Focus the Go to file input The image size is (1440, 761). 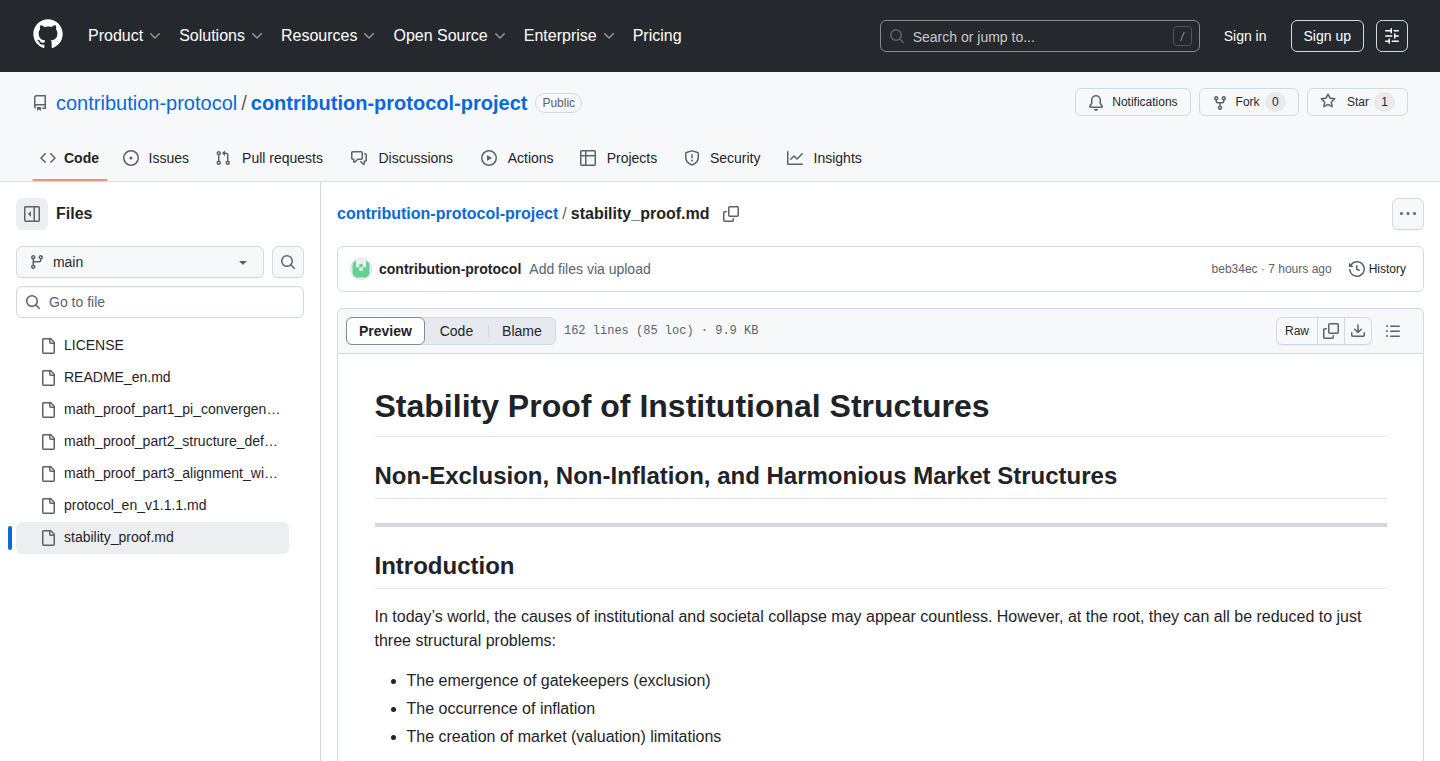(160, 302)
